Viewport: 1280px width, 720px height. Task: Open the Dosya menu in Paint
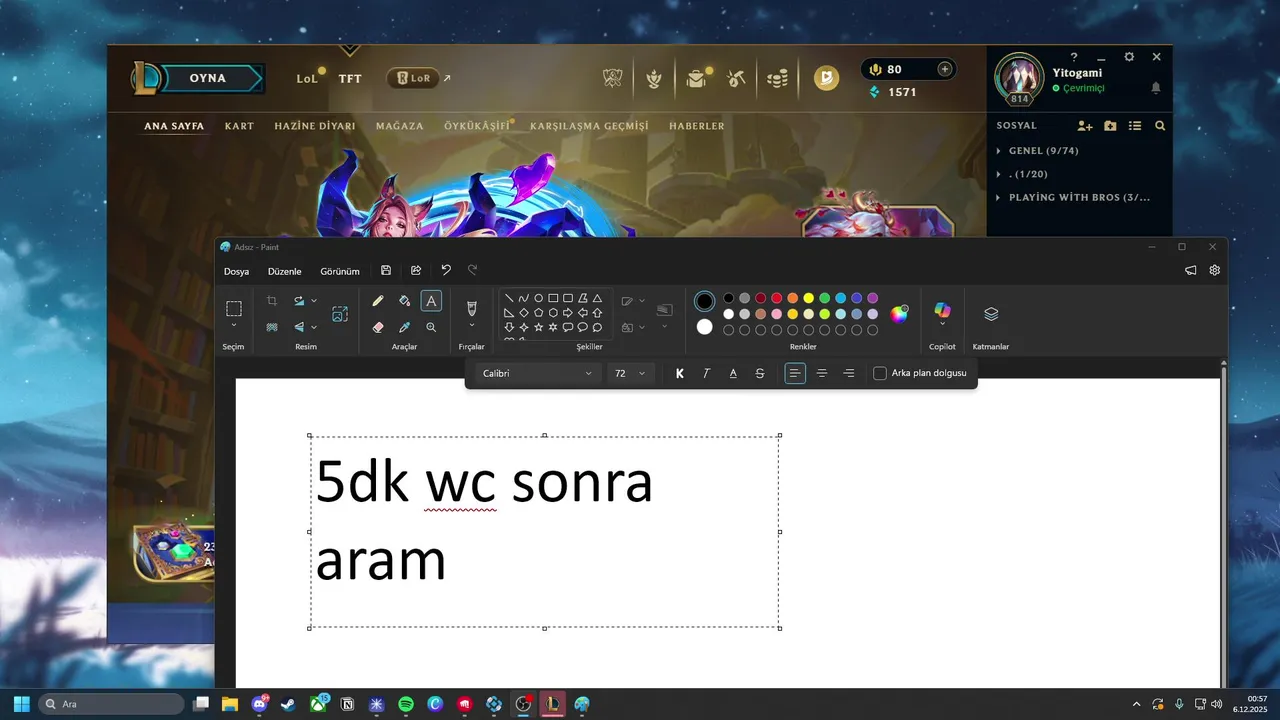pyautogui.click(x=237, y=271)
